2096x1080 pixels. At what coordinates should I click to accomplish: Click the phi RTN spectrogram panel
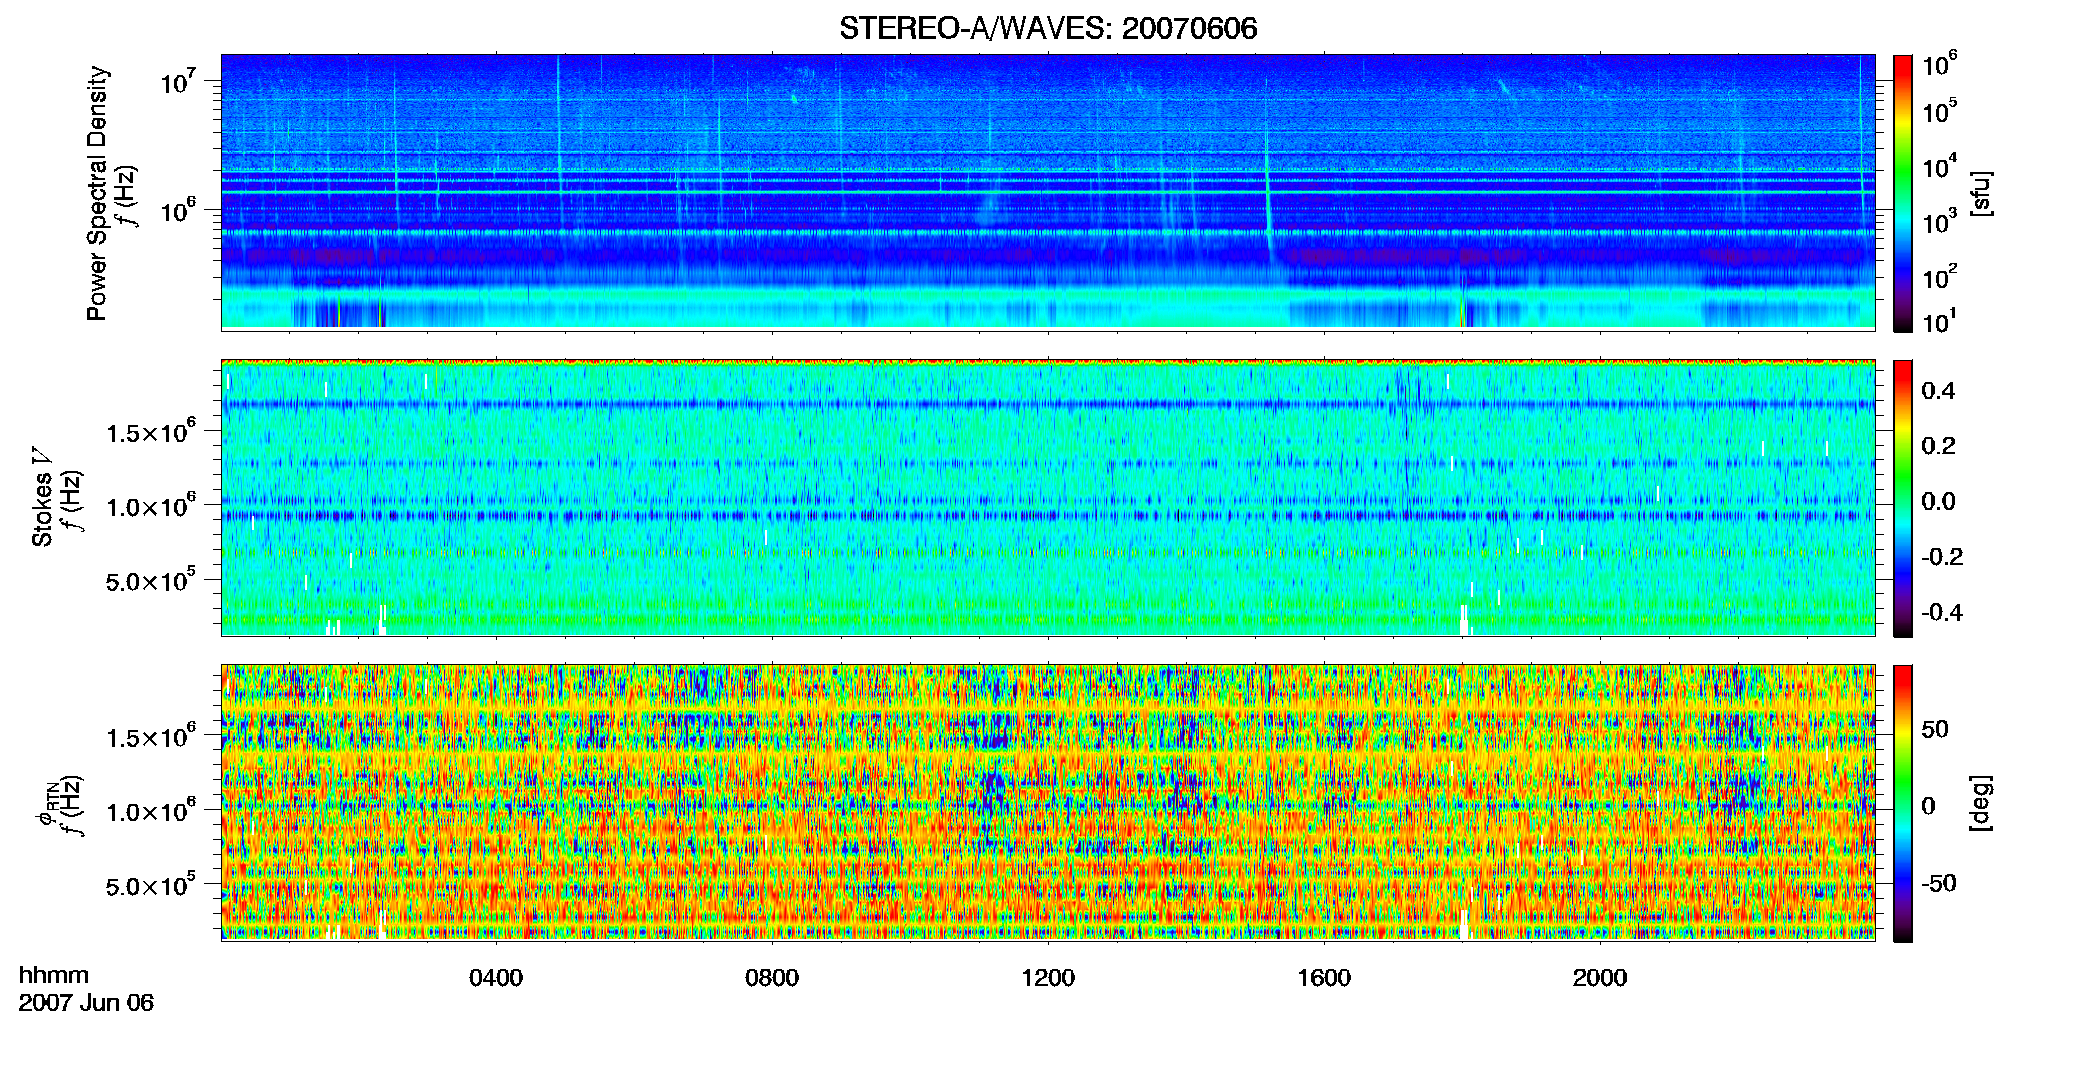point(1048,802)
